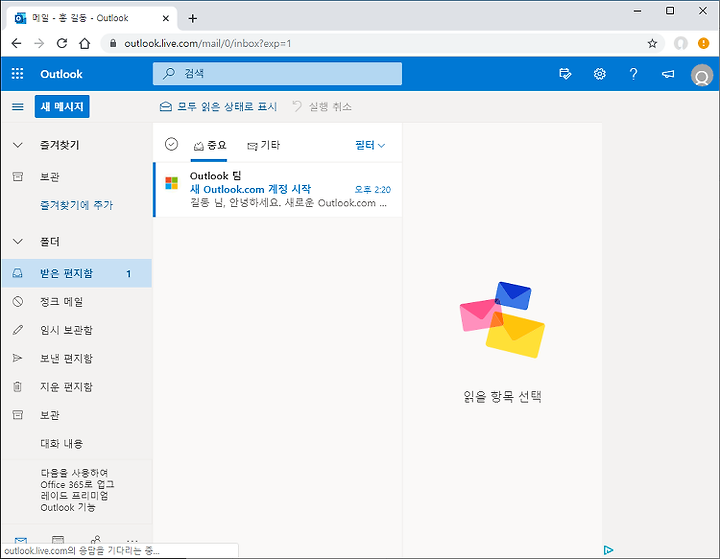Go to browser home page
The image size is (720, 559).
84,44
